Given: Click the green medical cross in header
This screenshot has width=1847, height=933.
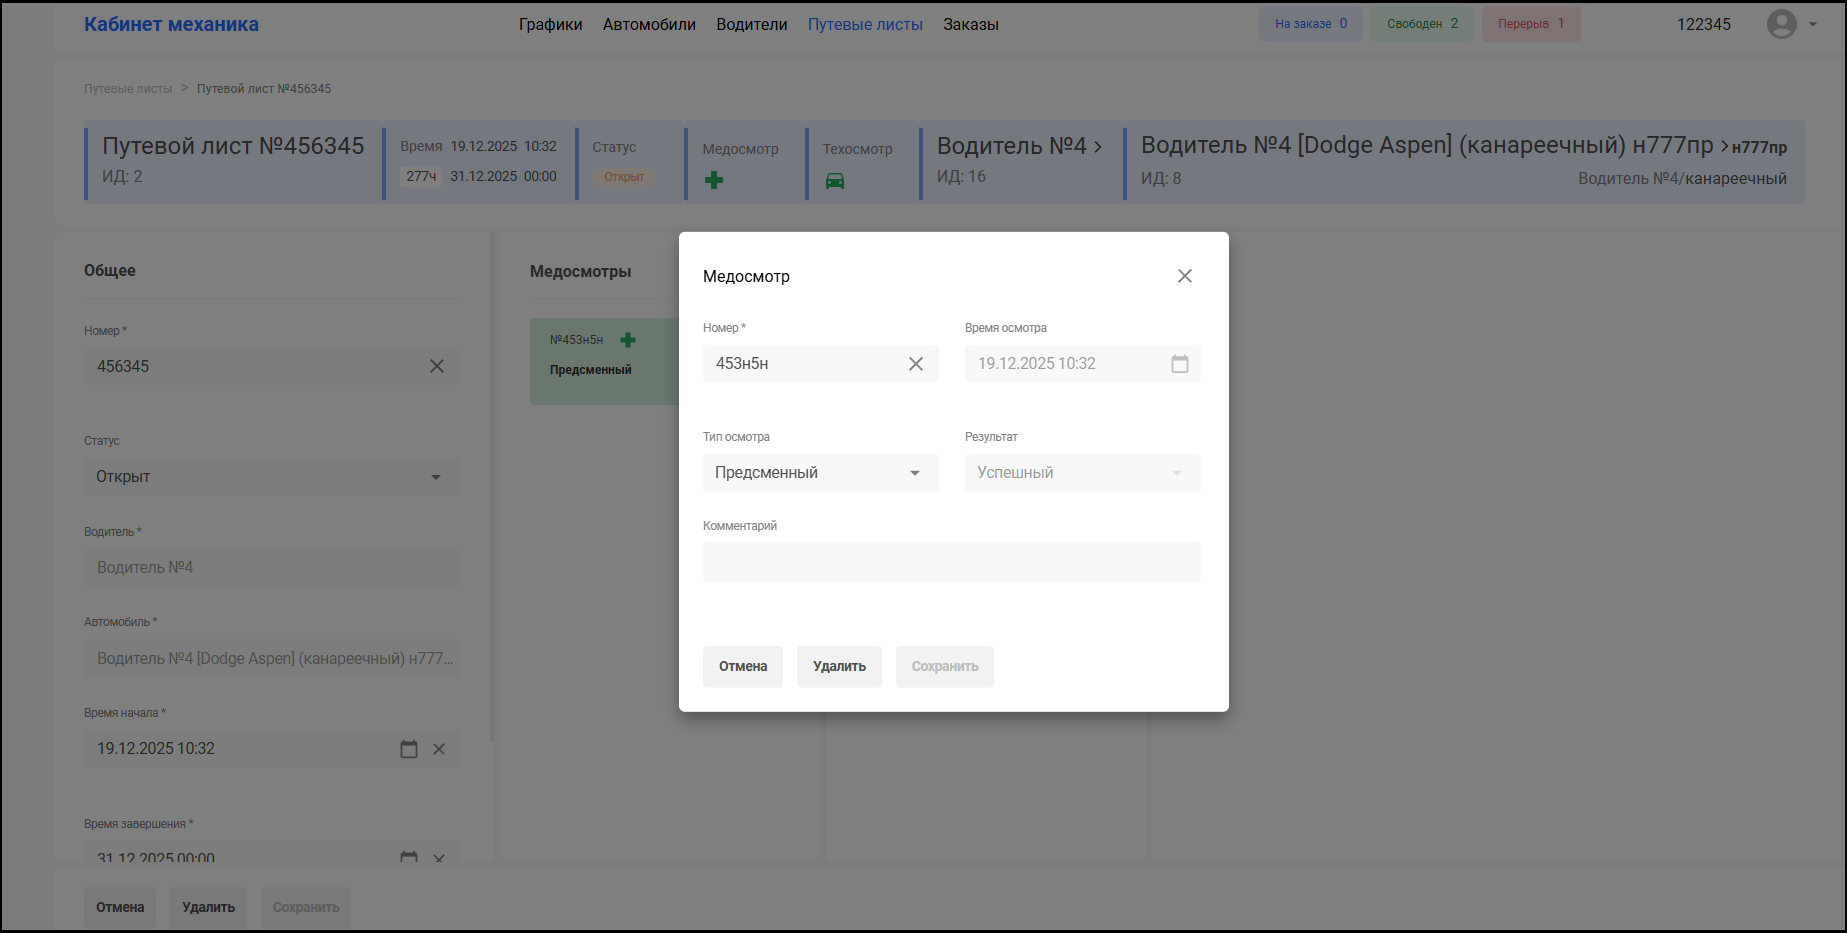Looking at the screenshot, I should (714, 181).
